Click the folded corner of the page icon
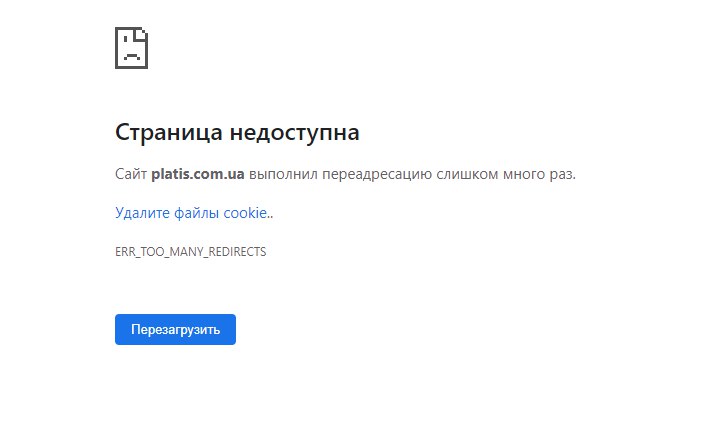 tap(141, 35)
